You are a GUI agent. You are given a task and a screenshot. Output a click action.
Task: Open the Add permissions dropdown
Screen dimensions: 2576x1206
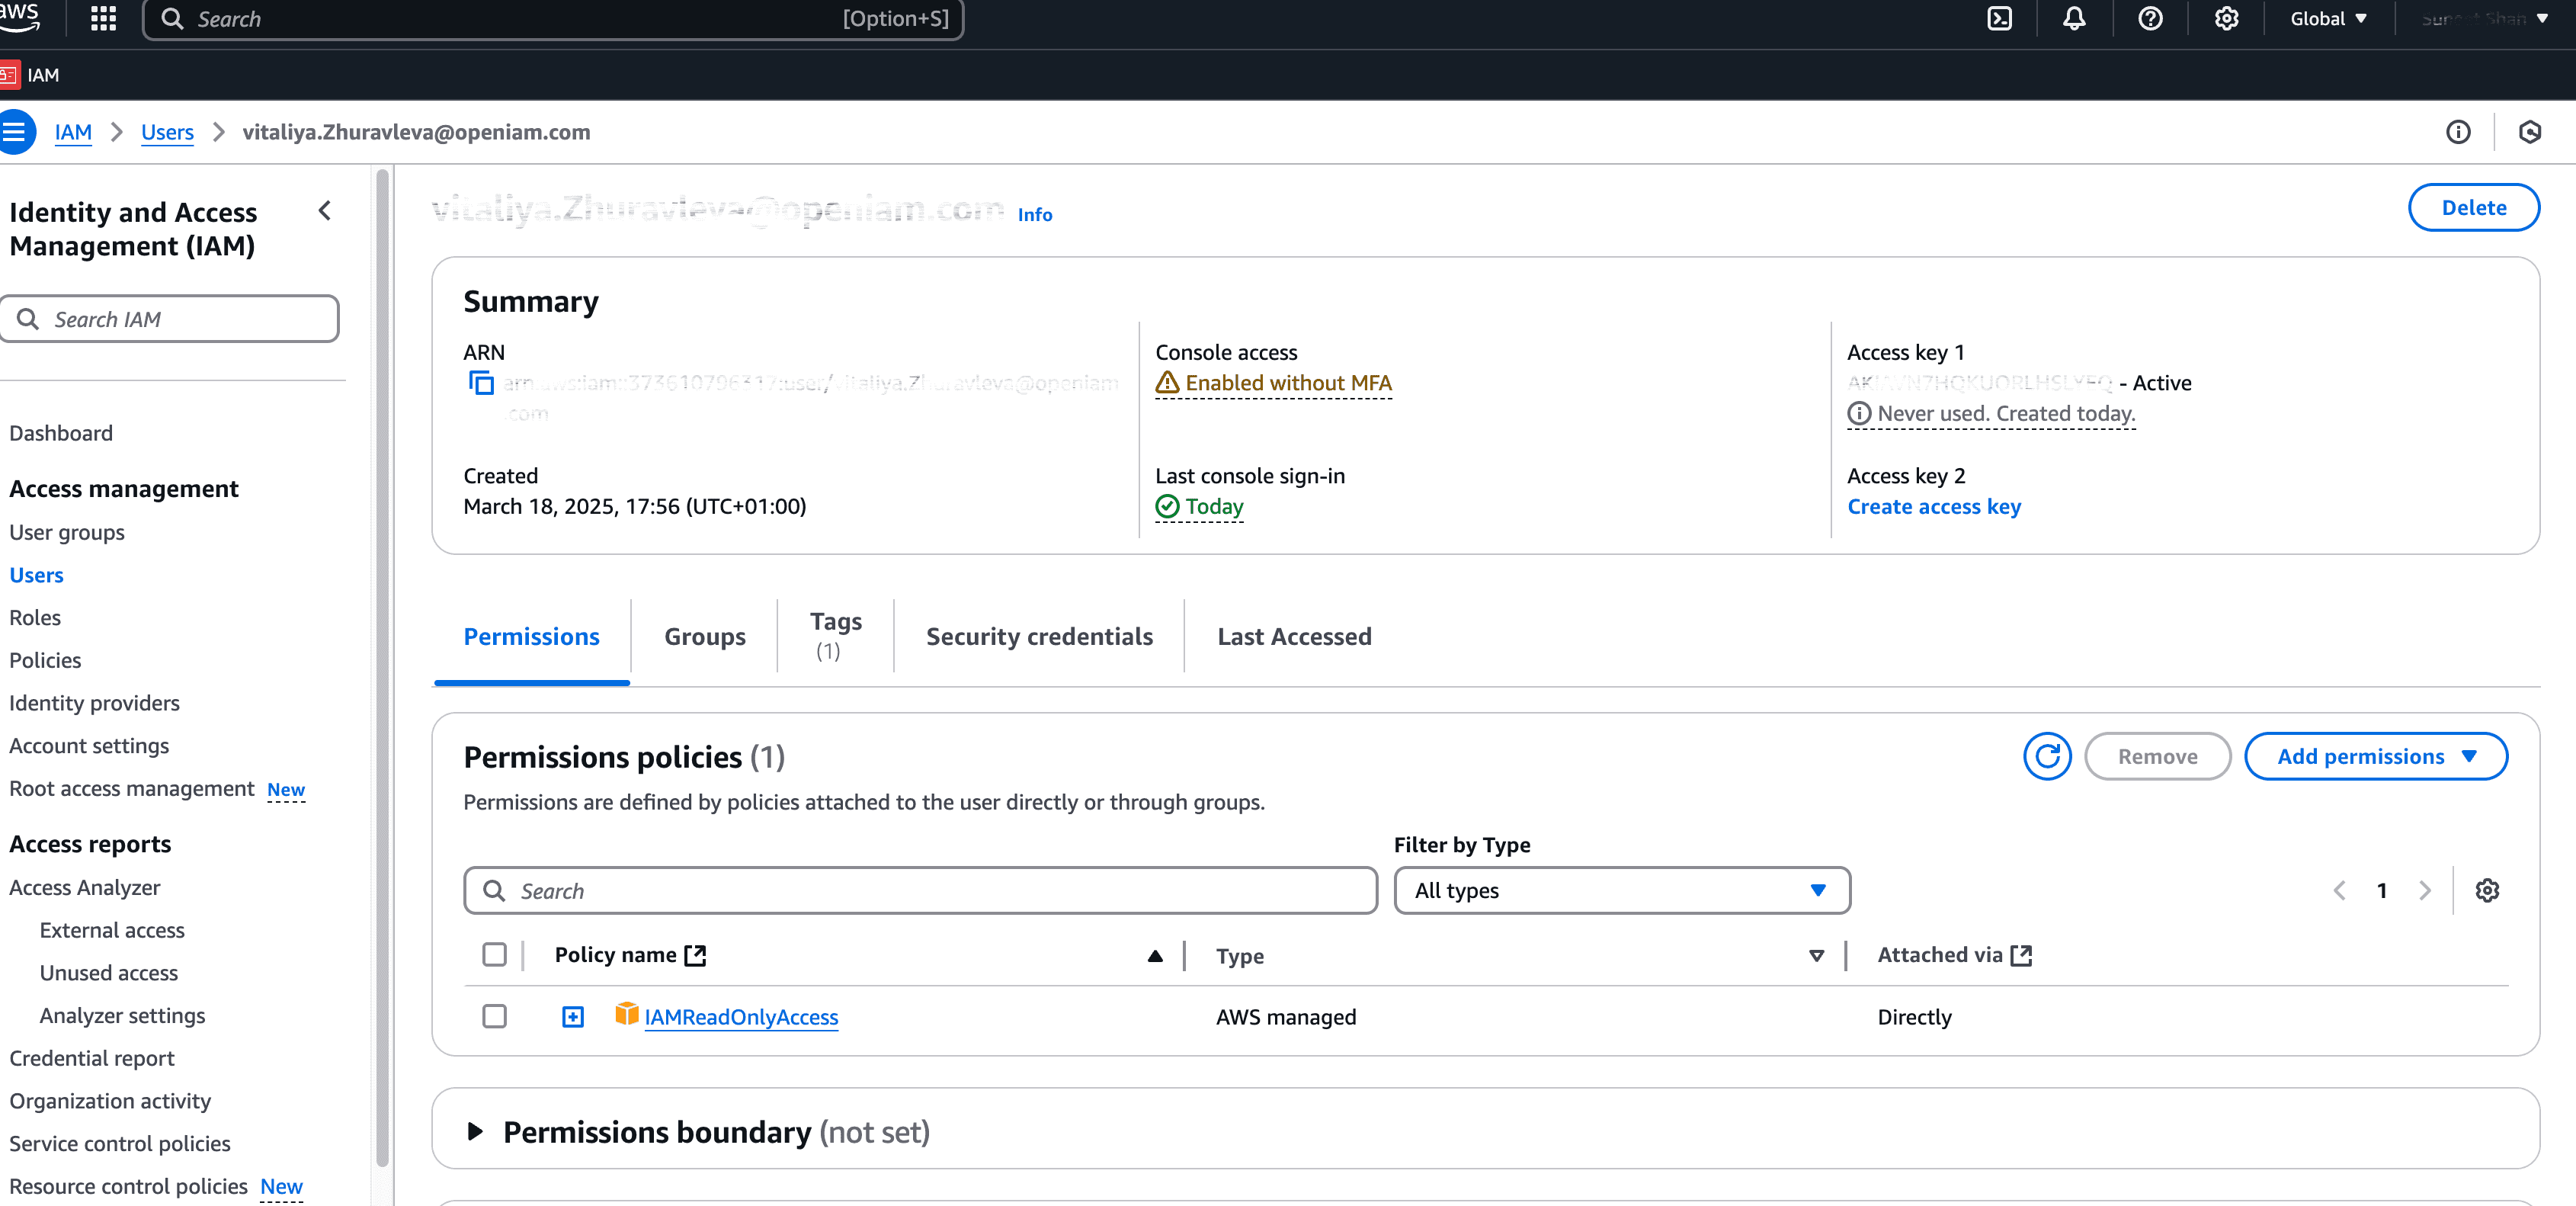click(x=2375, y=756)
